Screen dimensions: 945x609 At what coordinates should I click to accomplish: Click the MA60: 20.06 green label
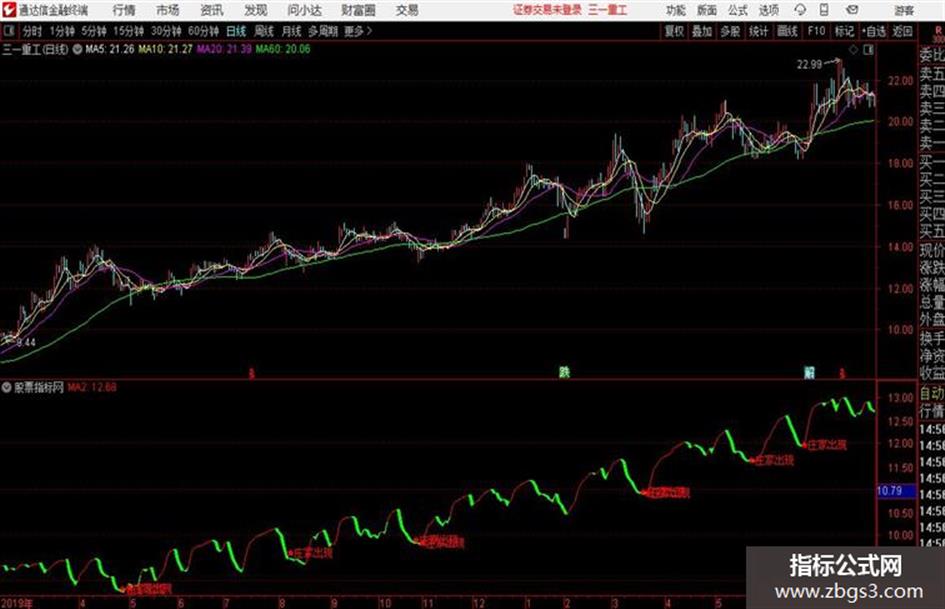click(283, 49)
